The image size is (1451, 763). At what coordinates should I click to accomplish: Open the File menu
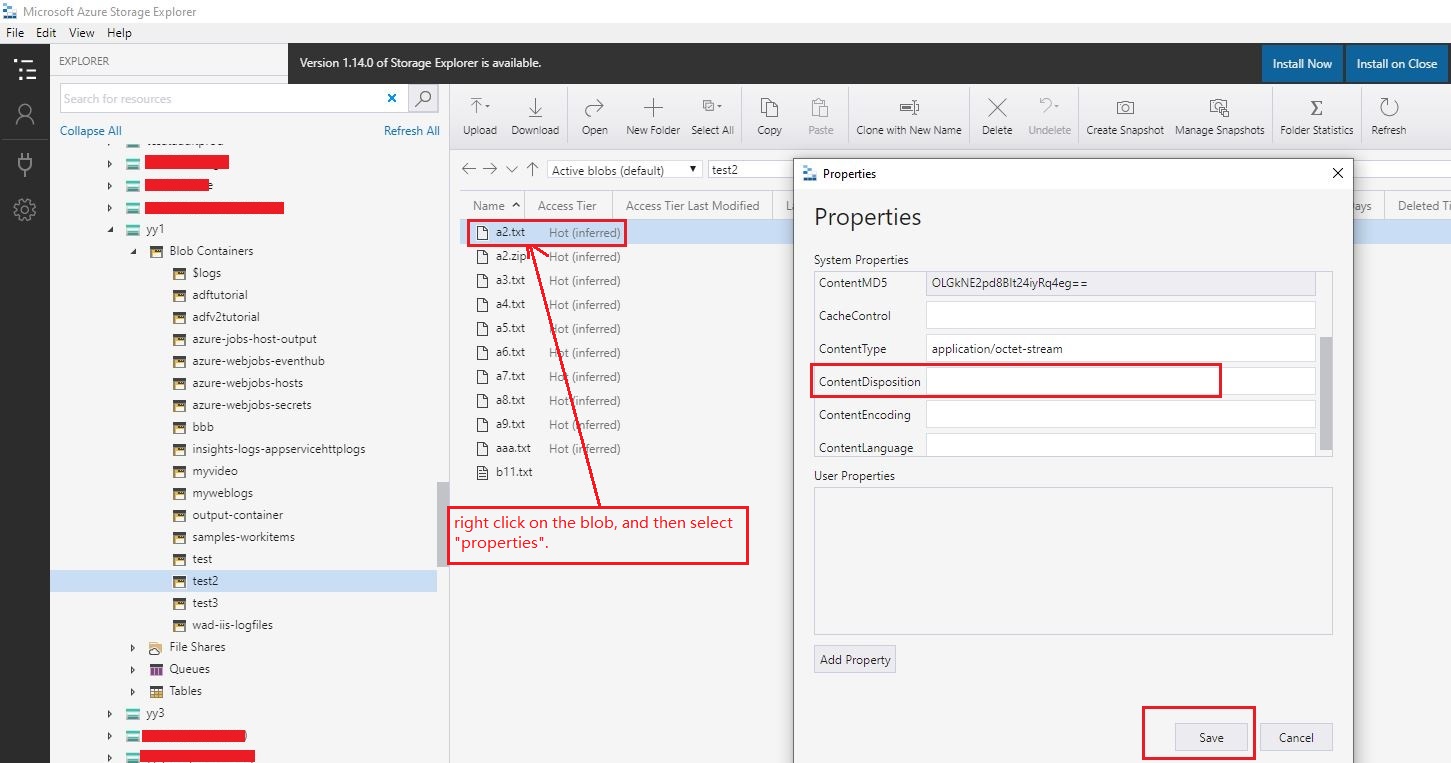15,33
